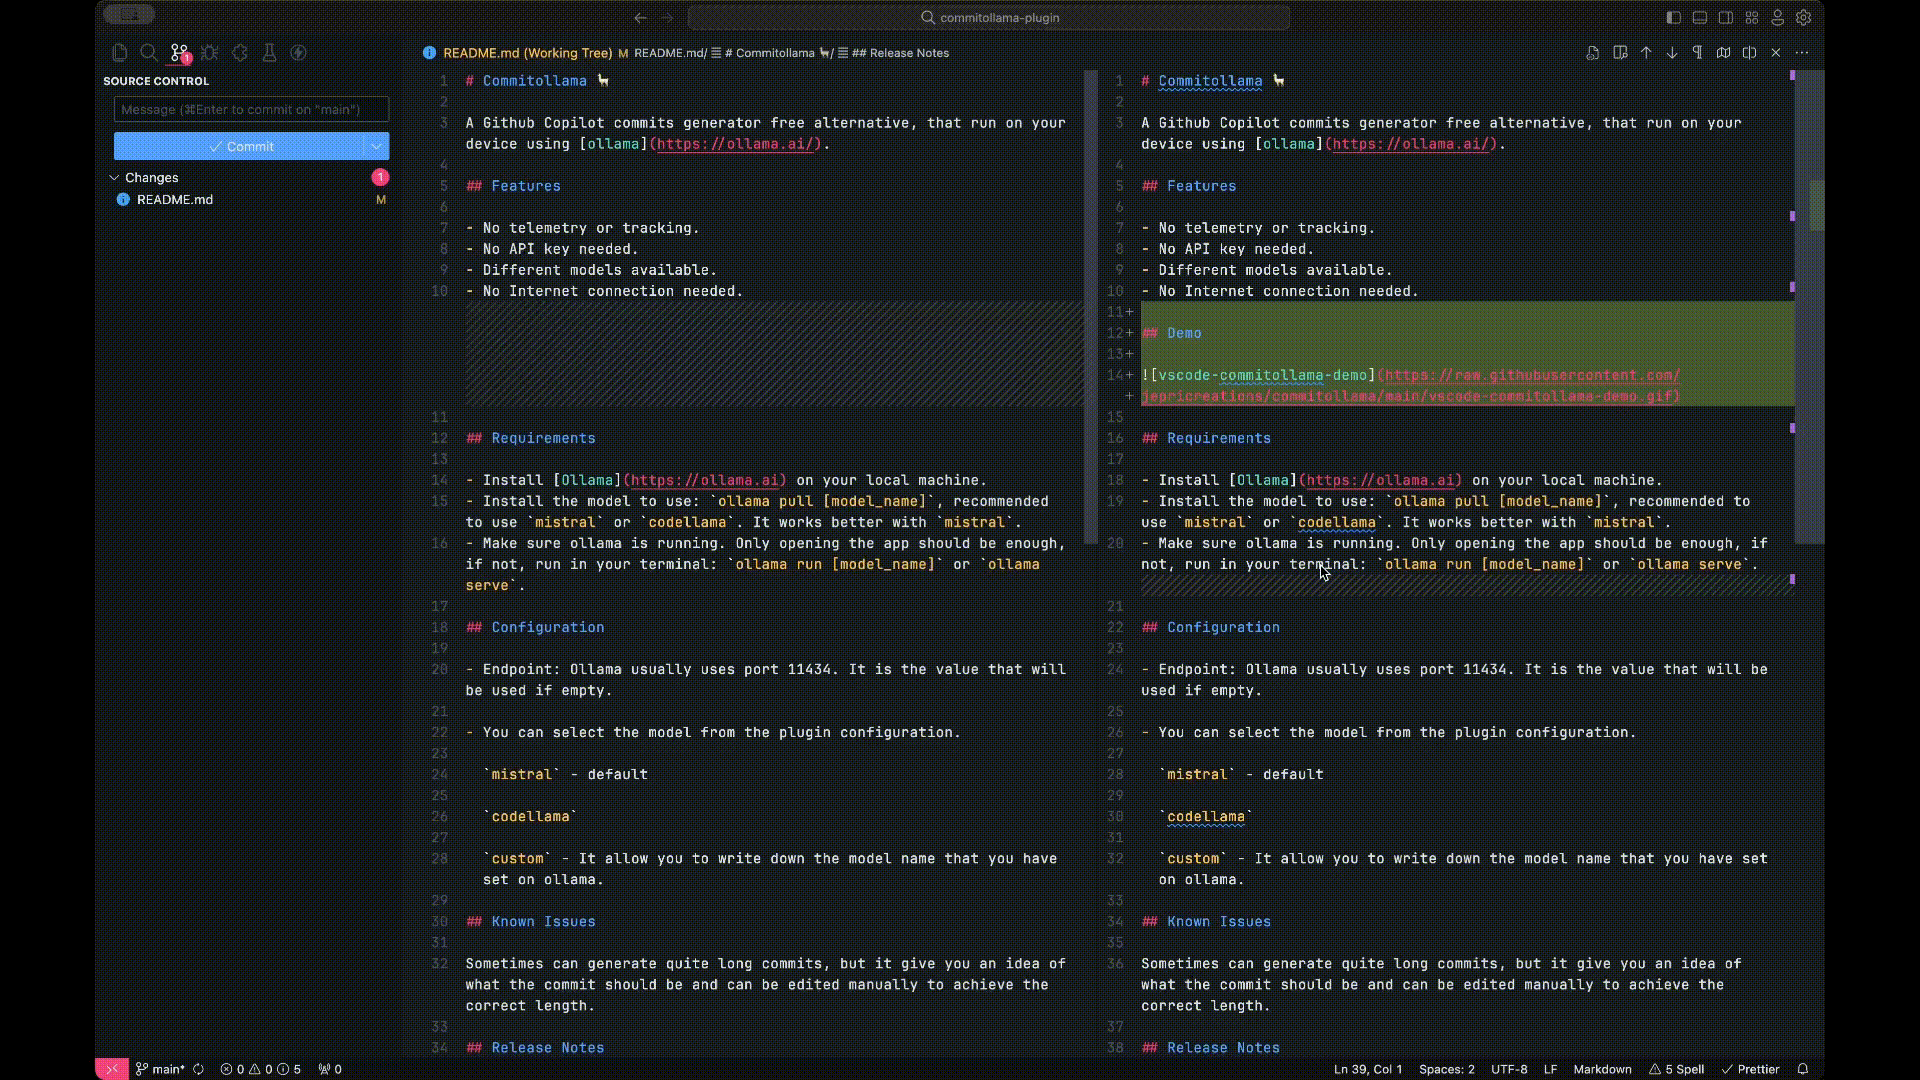Open the Customize Layout grid icon
The image size is (1920, 1080).
click(x=1751, y=17)
